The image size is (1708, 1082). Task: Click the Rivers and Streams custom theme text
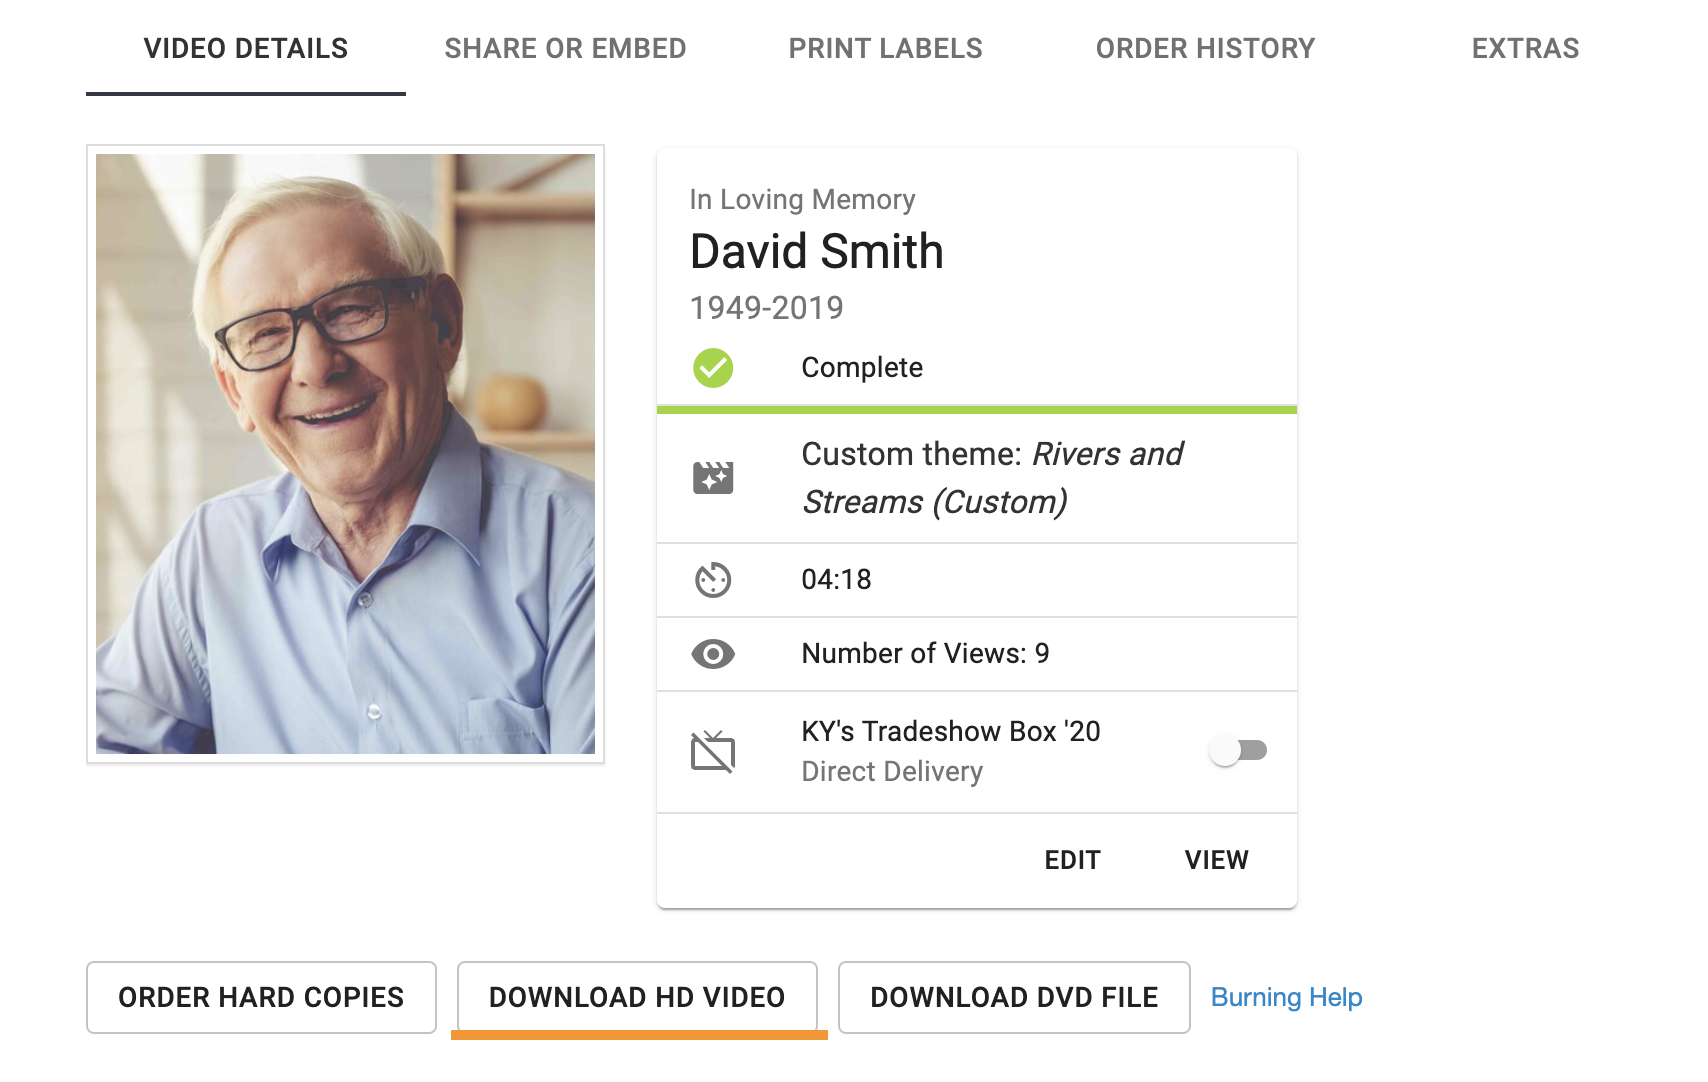[x=992, y=478]
